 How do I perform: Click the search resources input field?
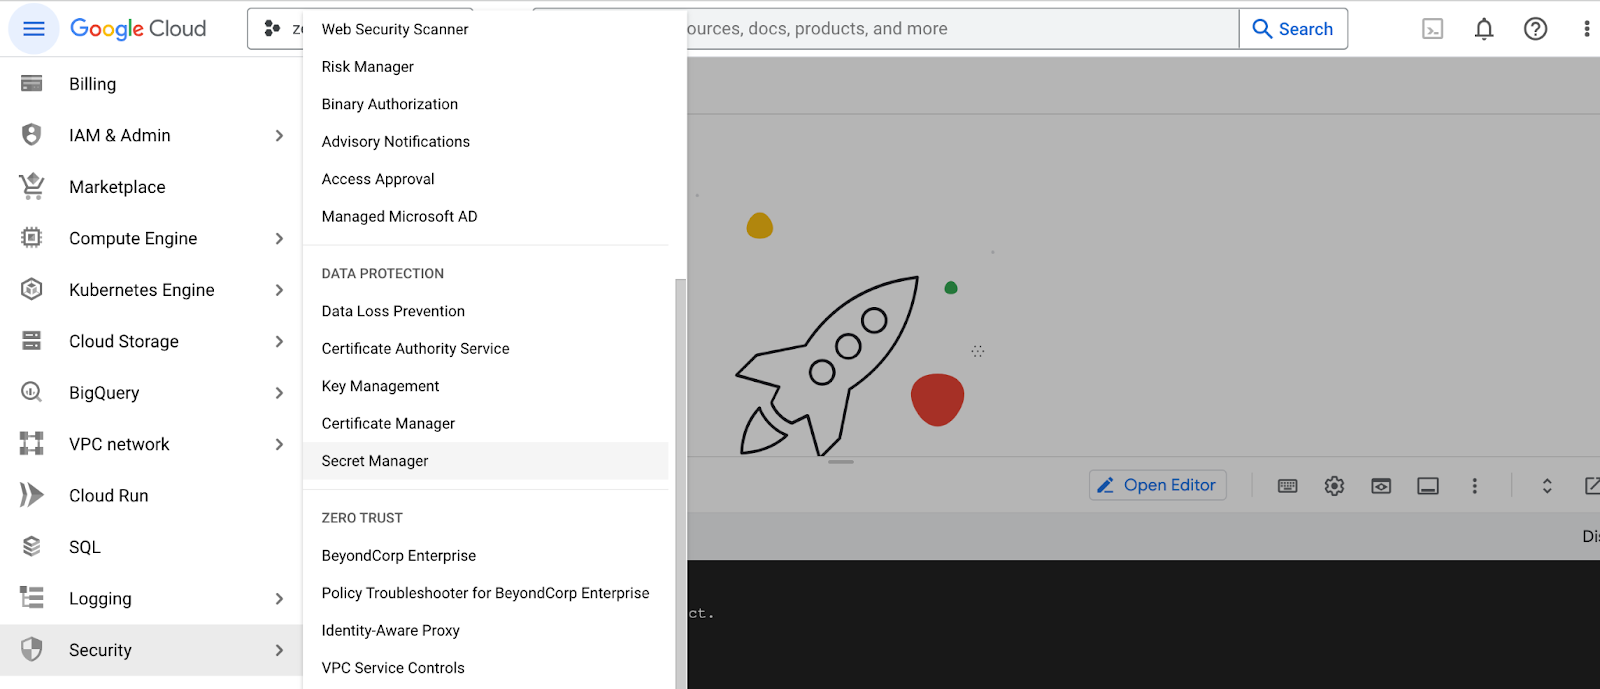[x=960, y=29]
